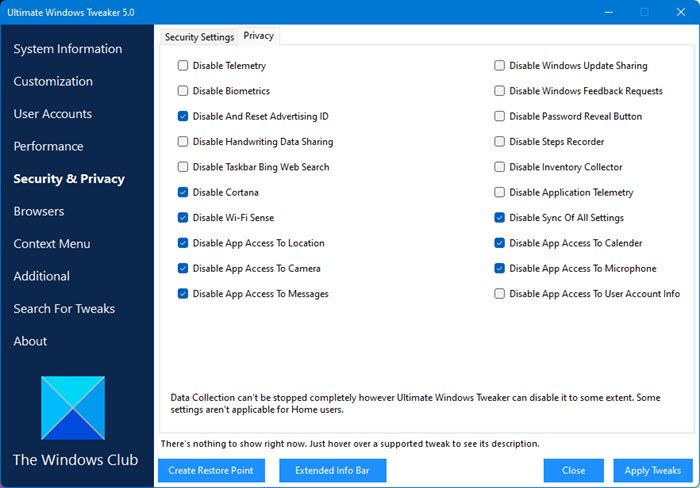700x488 pixels.
Task: Check Disable Windows Update Sharing
Action: click(x=499, y=66)
